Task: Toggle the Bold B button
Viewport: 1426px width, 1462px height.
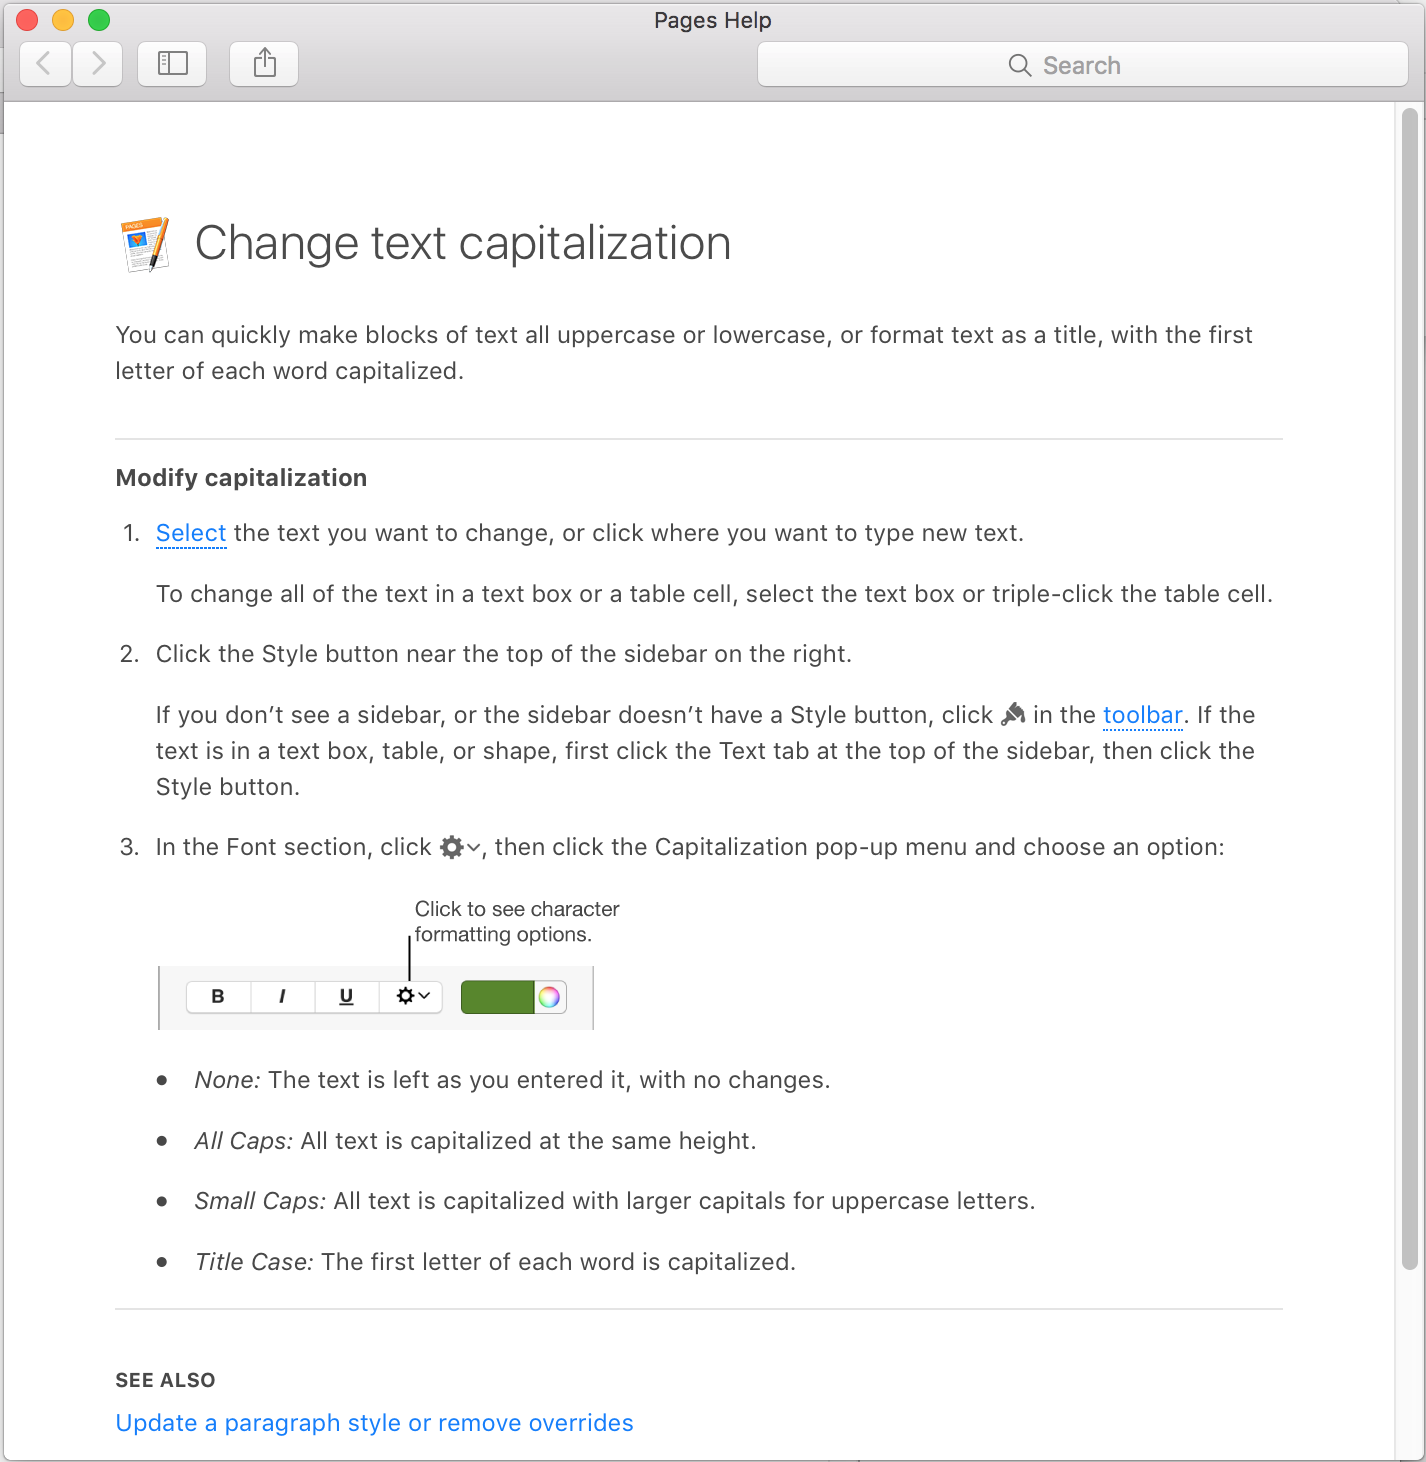Action: click(218, 996)
